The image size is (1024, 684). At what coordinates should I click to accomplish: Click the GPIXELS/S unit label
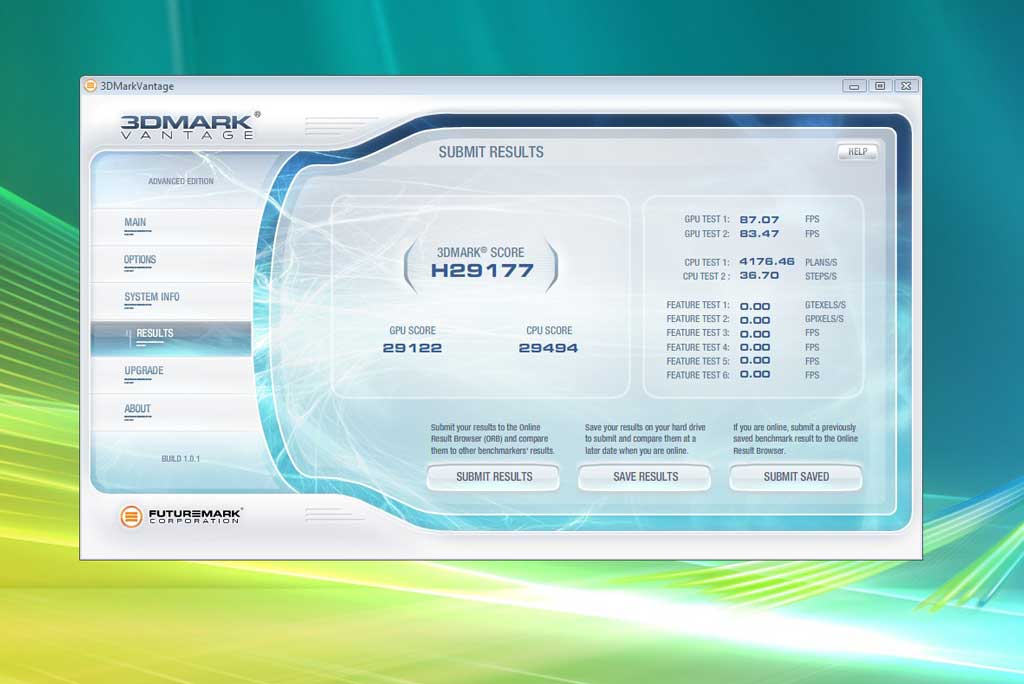824,319
